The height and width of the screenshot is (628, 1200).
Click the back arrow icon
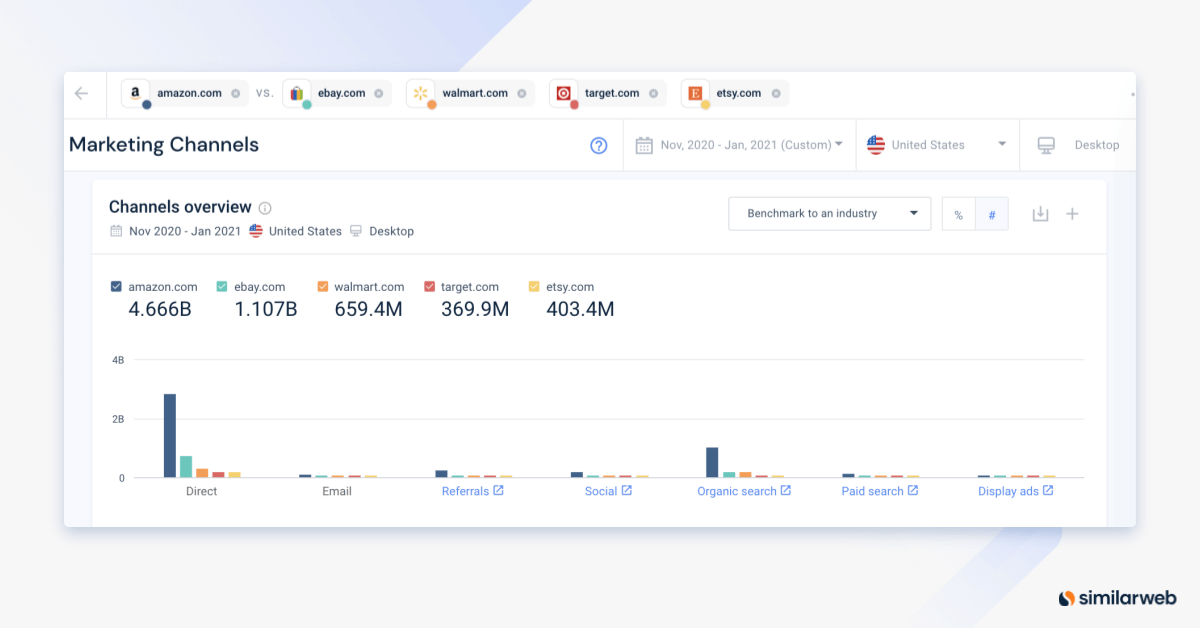point(81,93)
